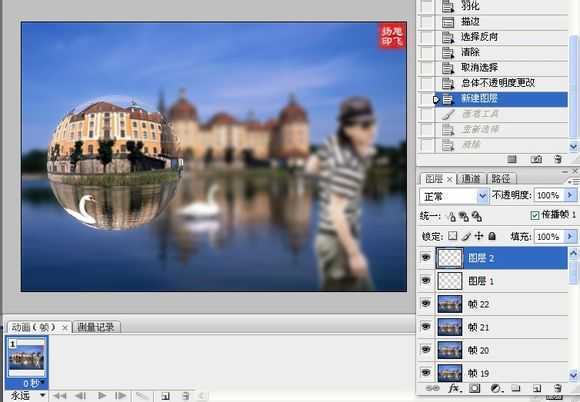
Task: Toggle visibility of layer 帧 20
Action: click(426, 349)
